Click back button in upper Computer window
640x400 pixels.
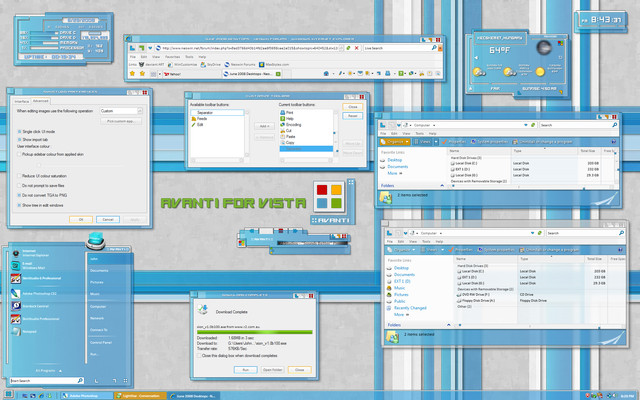(383, 125)
